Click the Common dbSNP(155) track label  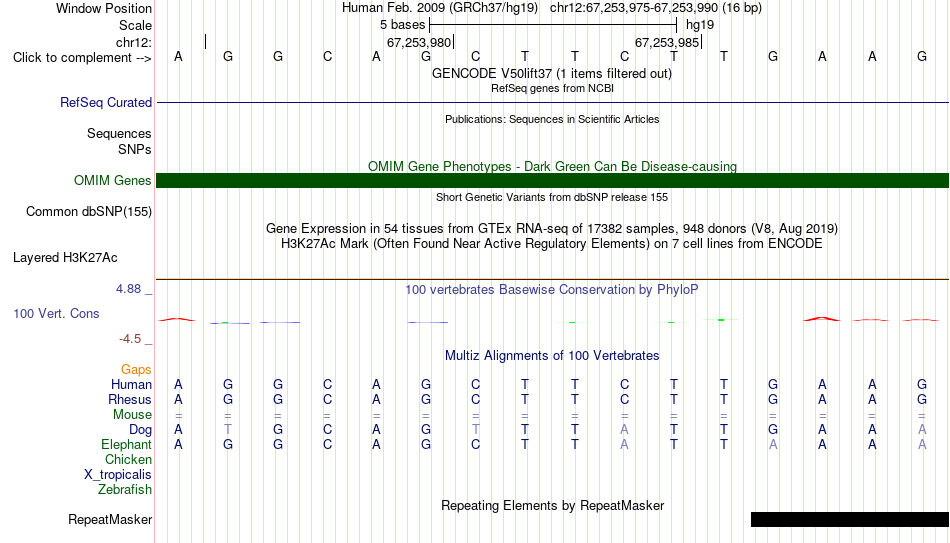tap(89, 212)
